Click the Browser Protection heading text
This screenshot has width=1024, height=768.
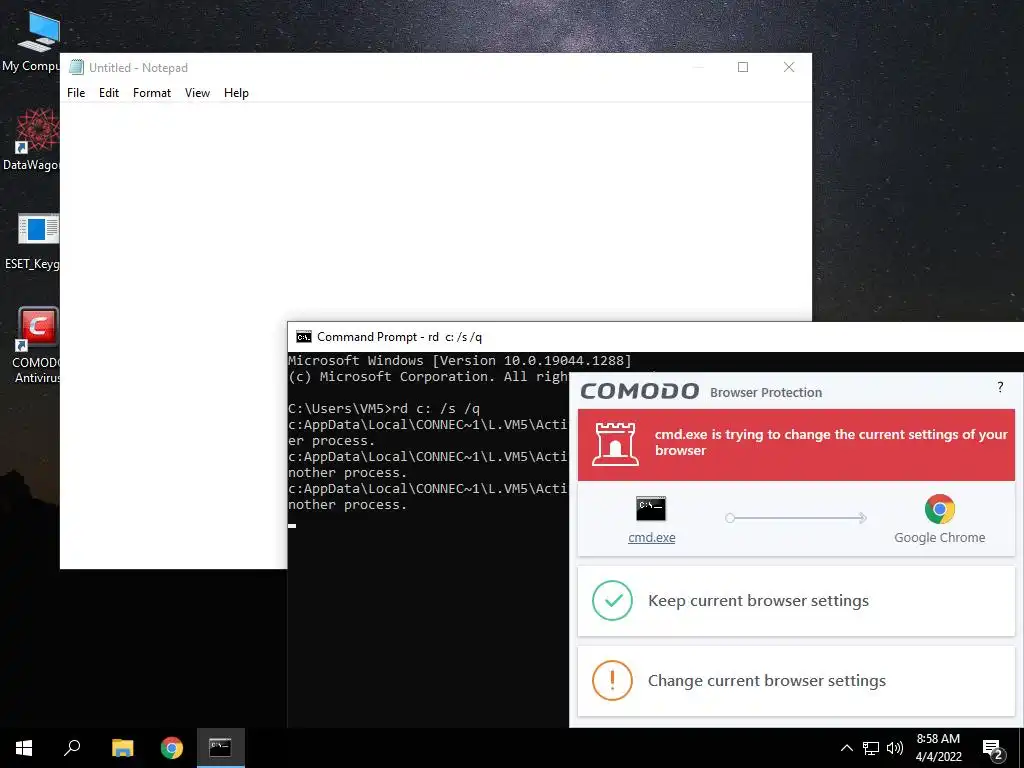click(766, 392)
